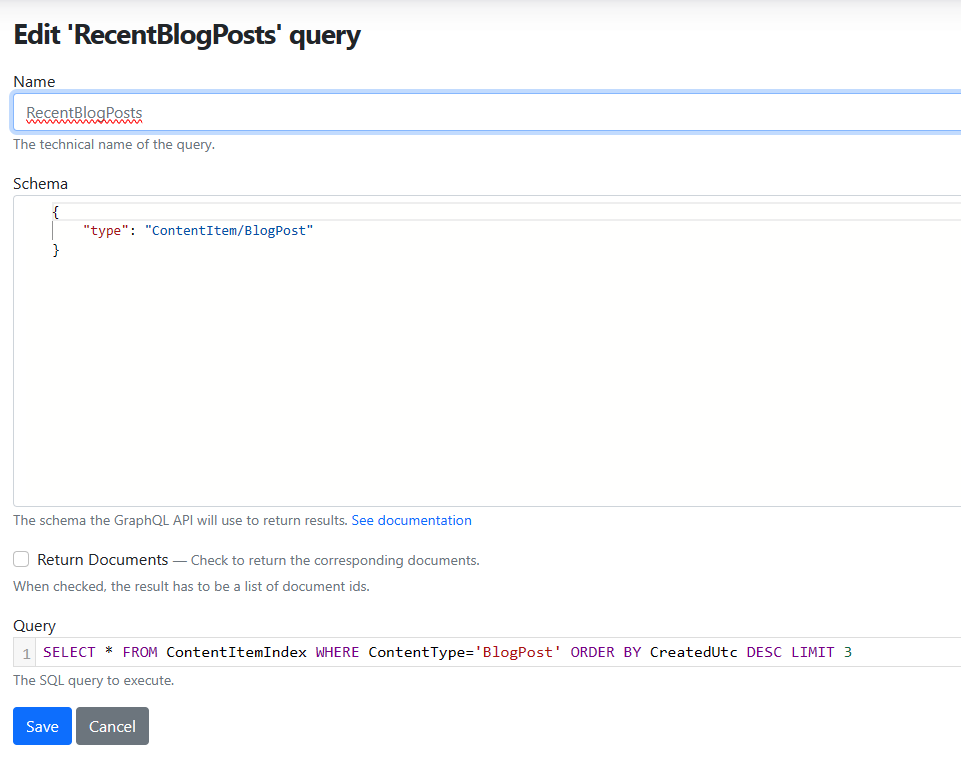The width and height of the screenshot is (961, 765).
Task: Click the Name input containing RecentBlogPosts
Action: pyautogui.click(x=400, y=111)
